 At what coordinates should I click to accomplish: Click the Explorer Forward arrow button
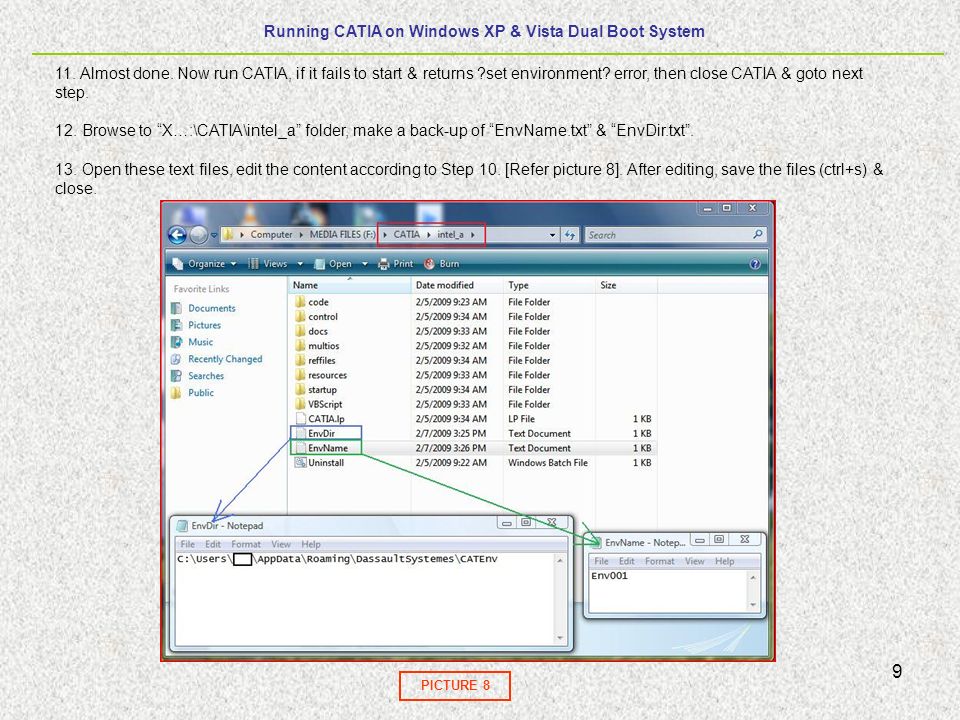point(198,235)
